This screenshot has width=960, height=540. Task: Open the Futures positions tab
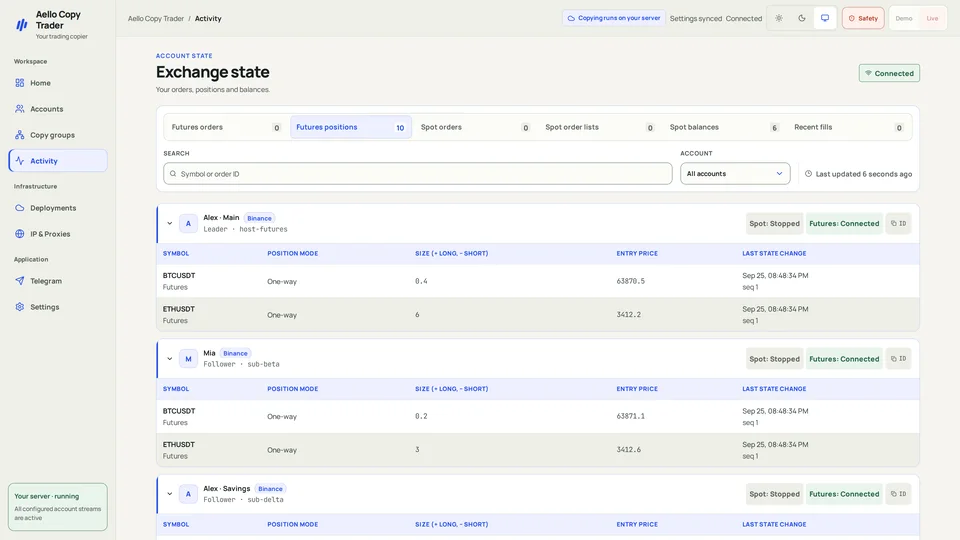pos(351,127)
